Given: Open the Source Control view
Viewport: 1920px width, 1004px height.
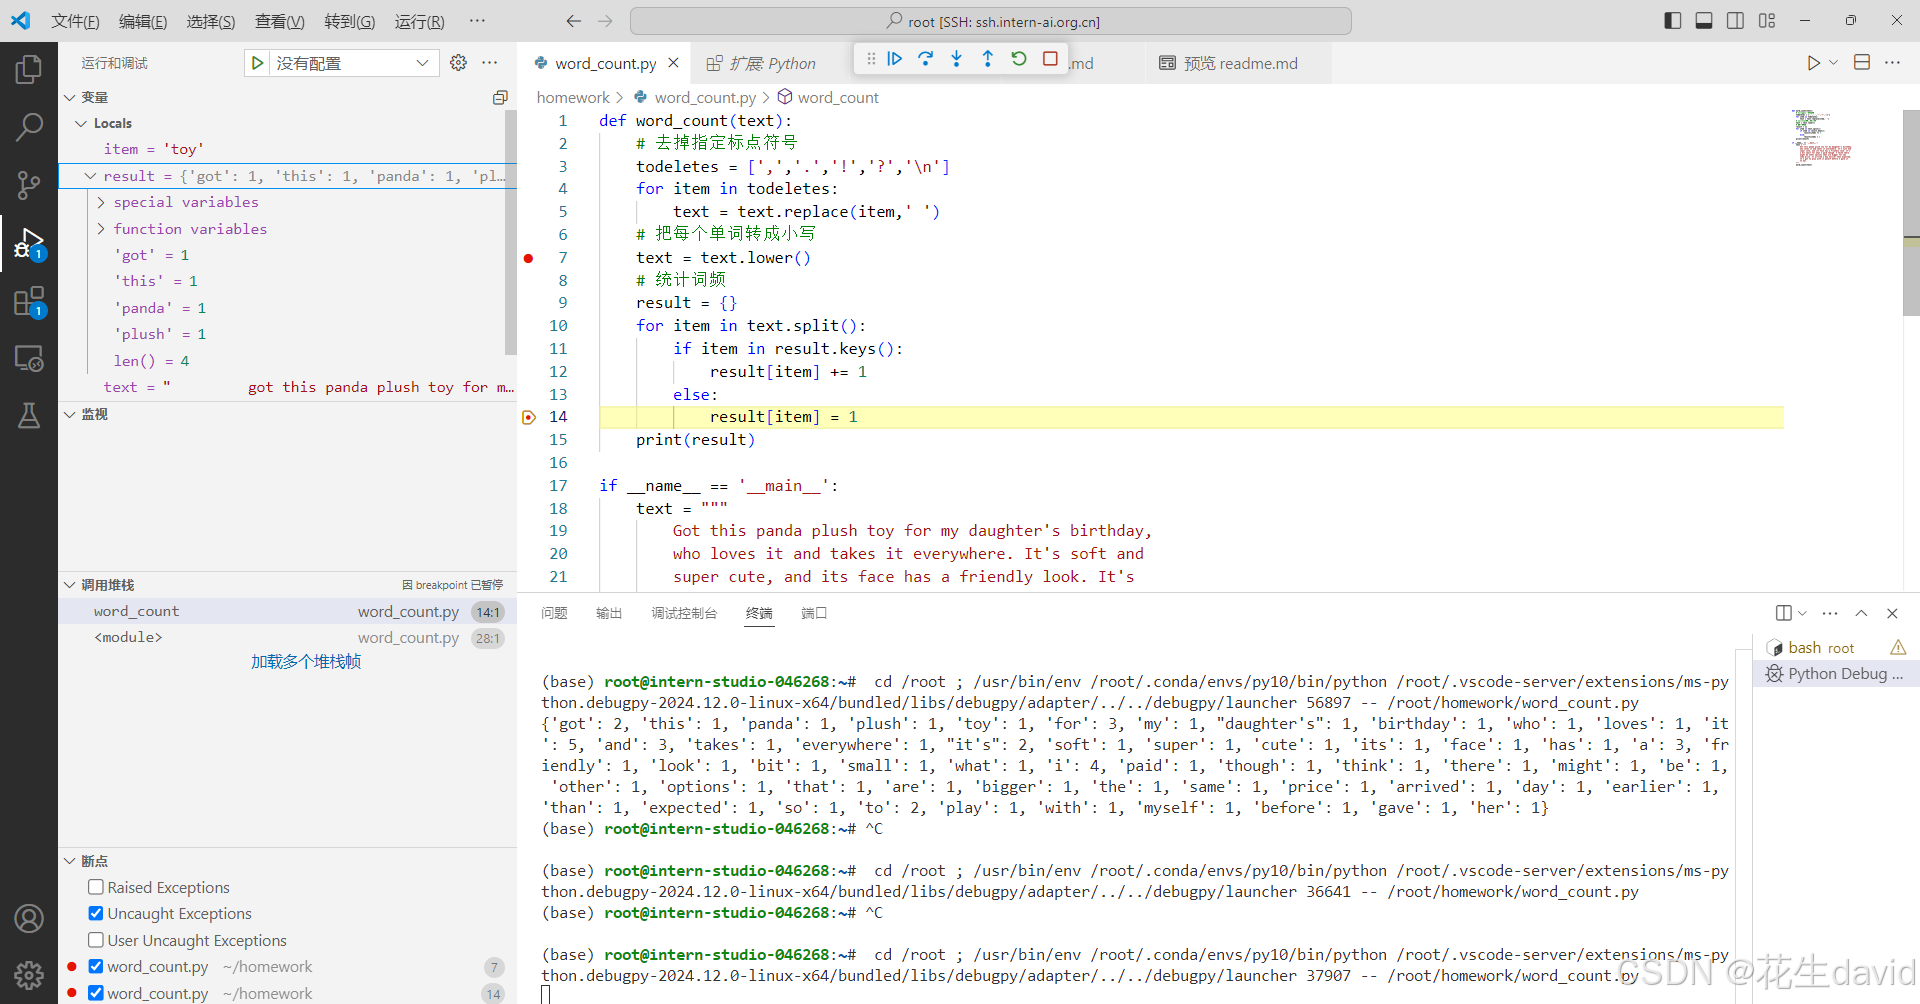Looking at the screenshot, I should click(x=29, y=184).
